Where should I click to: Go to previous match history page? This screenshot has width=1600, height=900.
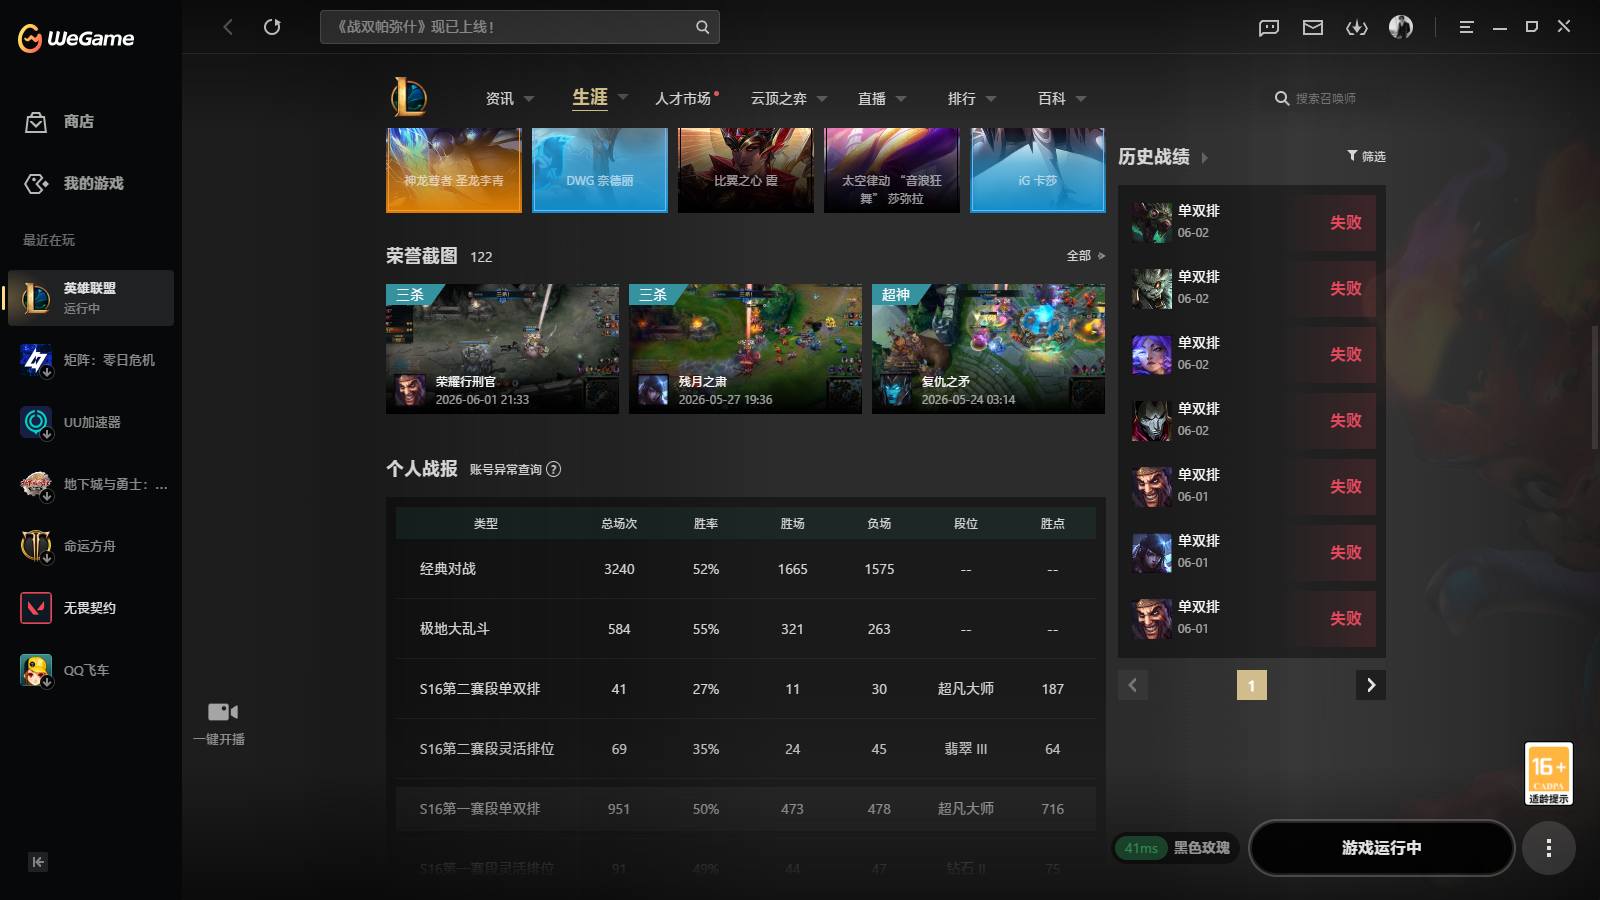click(1133, 685)
